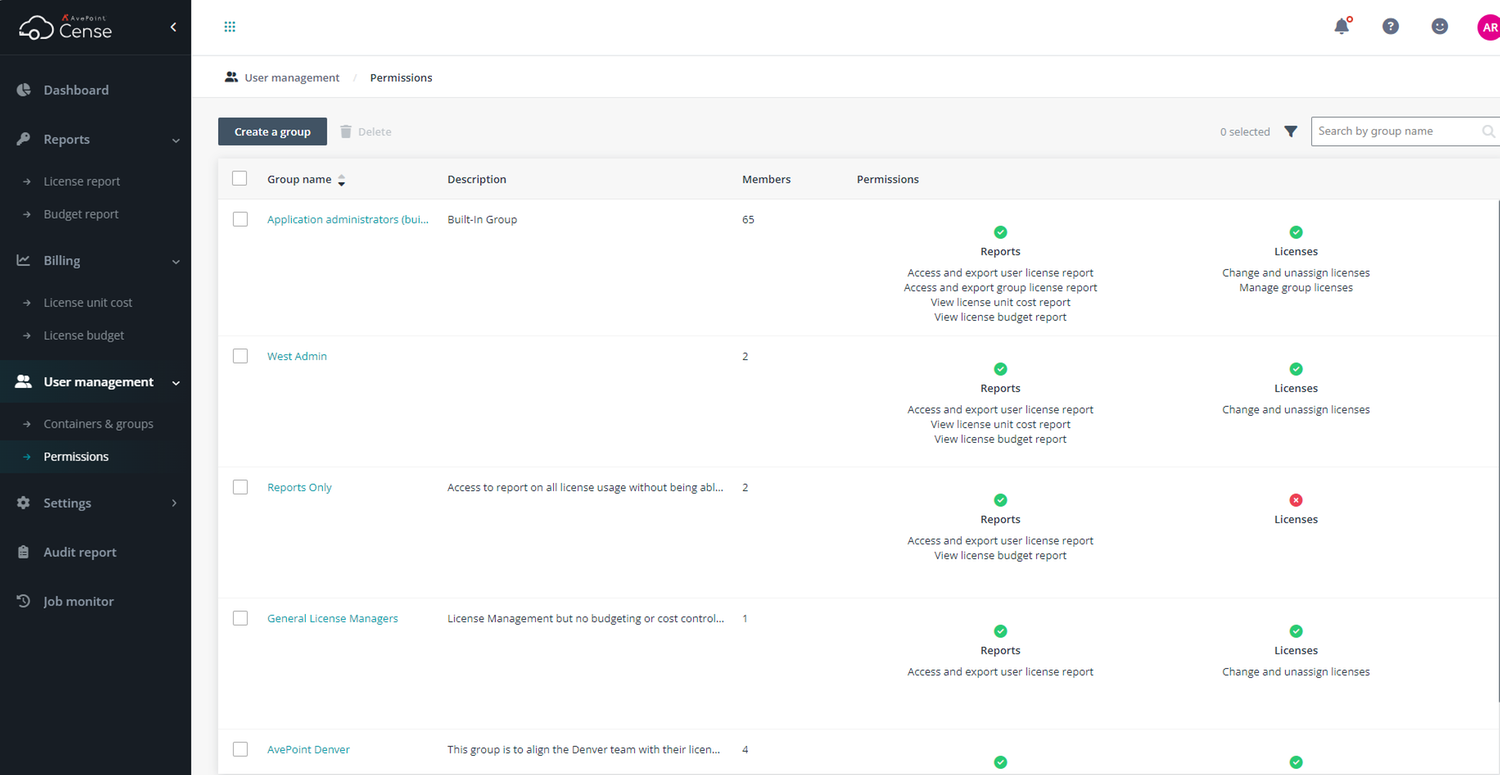Check the Application administrators row checkbox
Image resolution: width=1500 pixels, height=775 pixels.
(240, 219)
